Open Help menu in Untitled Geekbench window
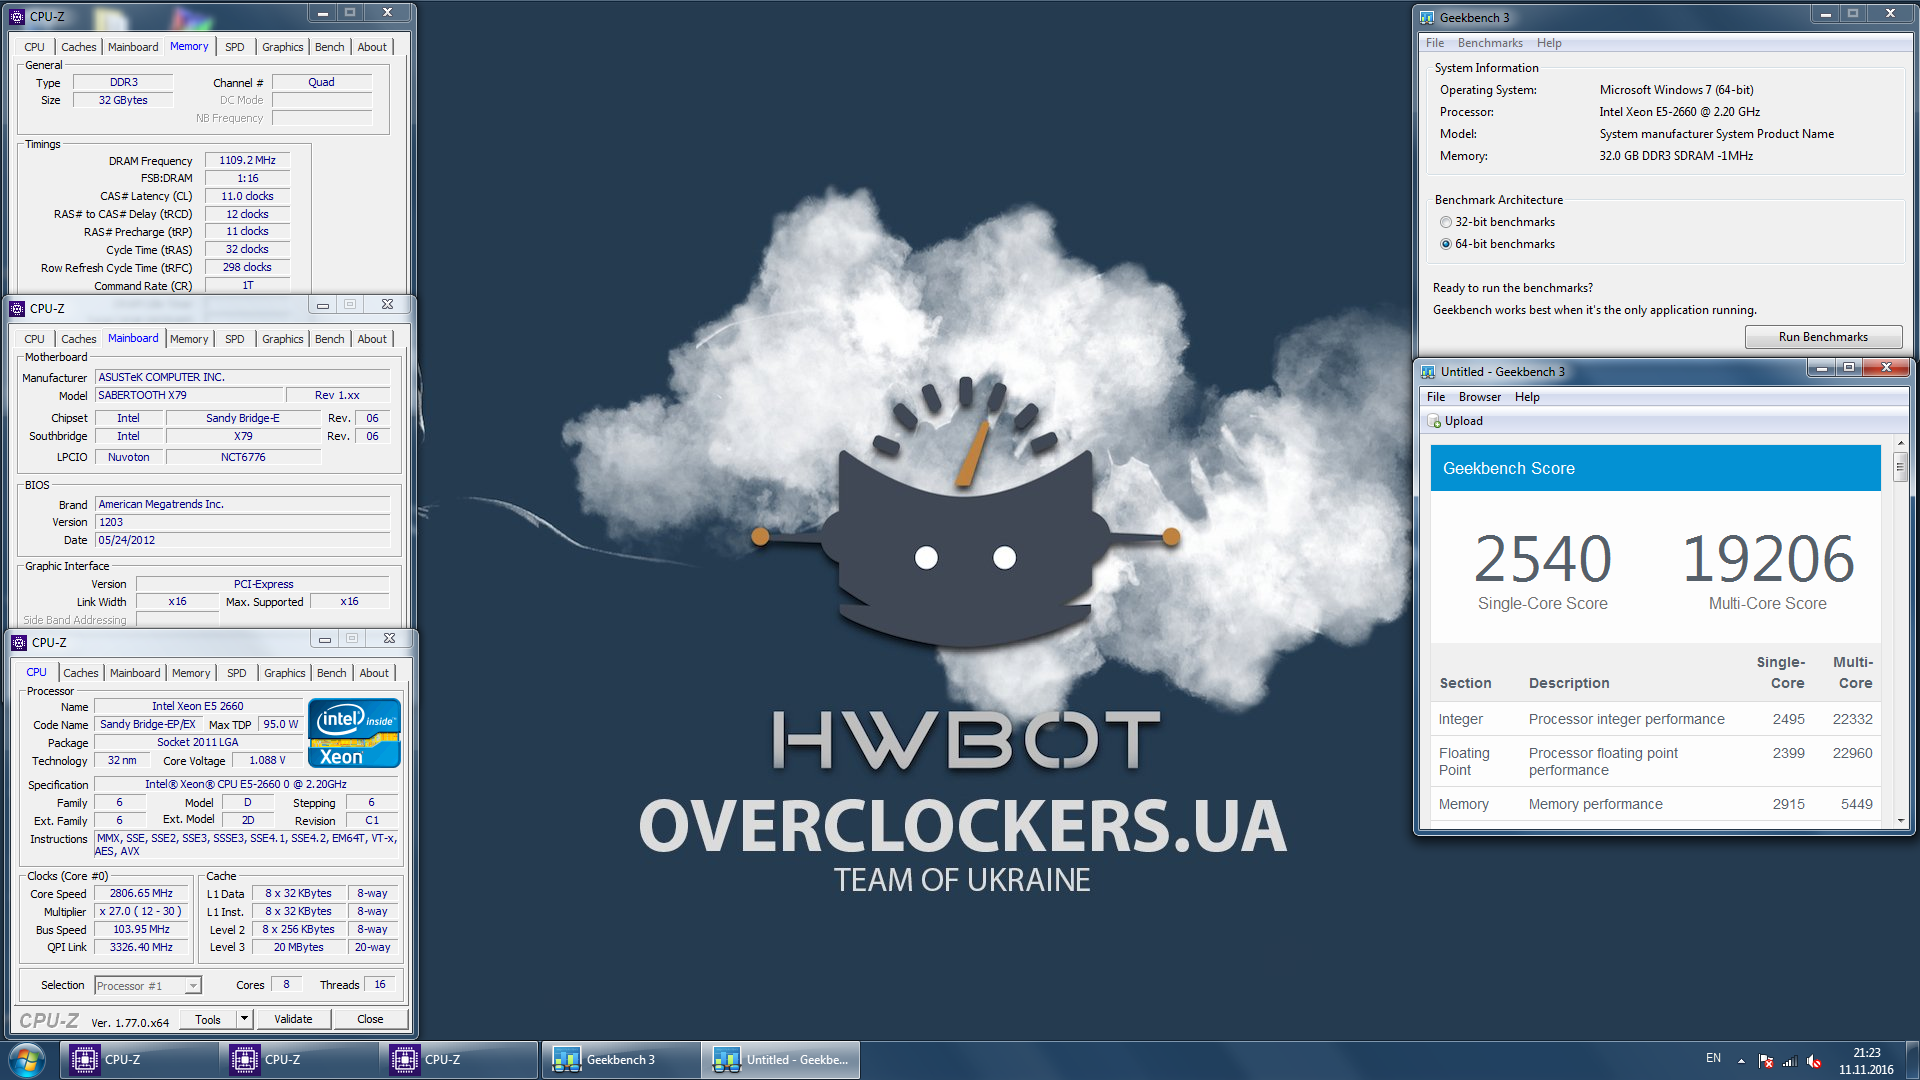 click(x=1527, y=397)
